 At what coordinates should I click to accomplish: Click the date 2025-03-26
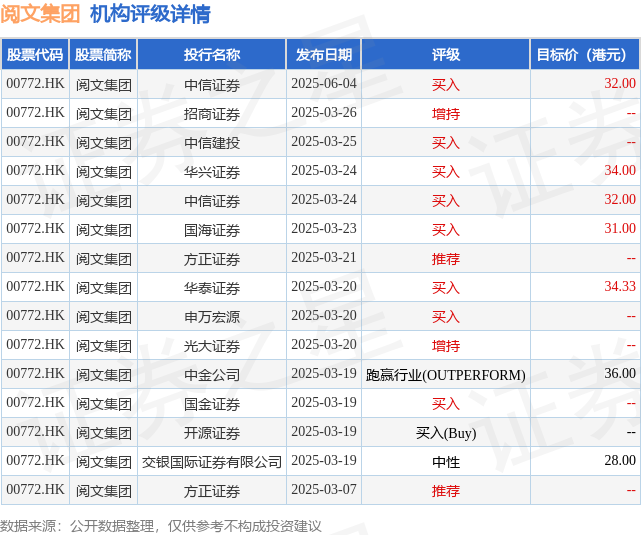pyautogui.click(x=324, y=113)
